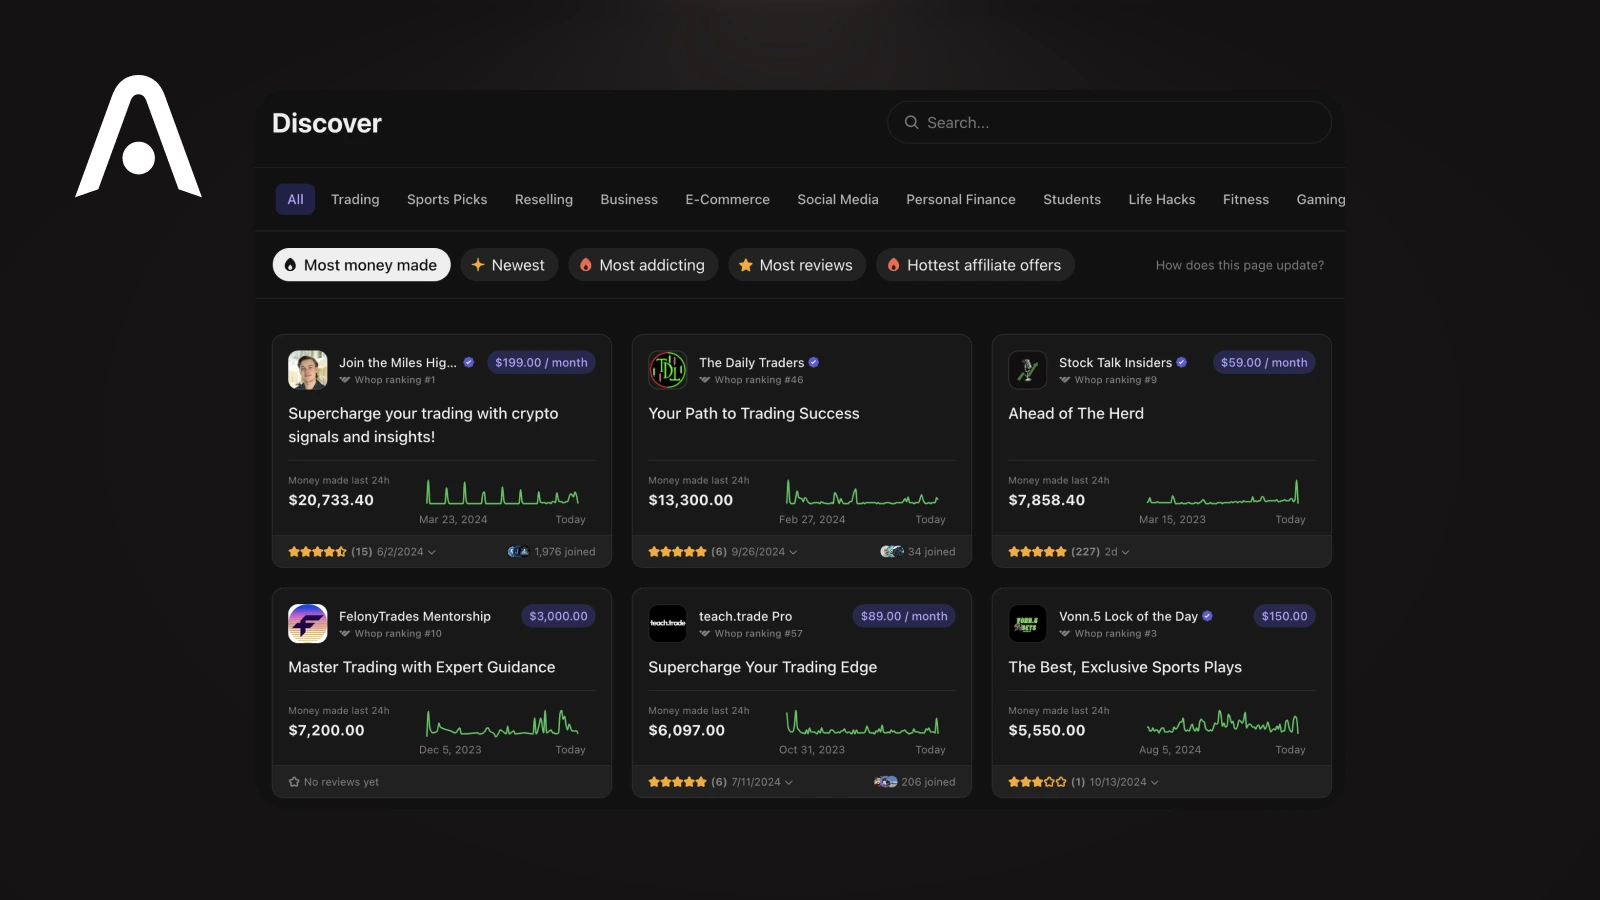Open the E-Commerce category

click(x=728, y=199)
